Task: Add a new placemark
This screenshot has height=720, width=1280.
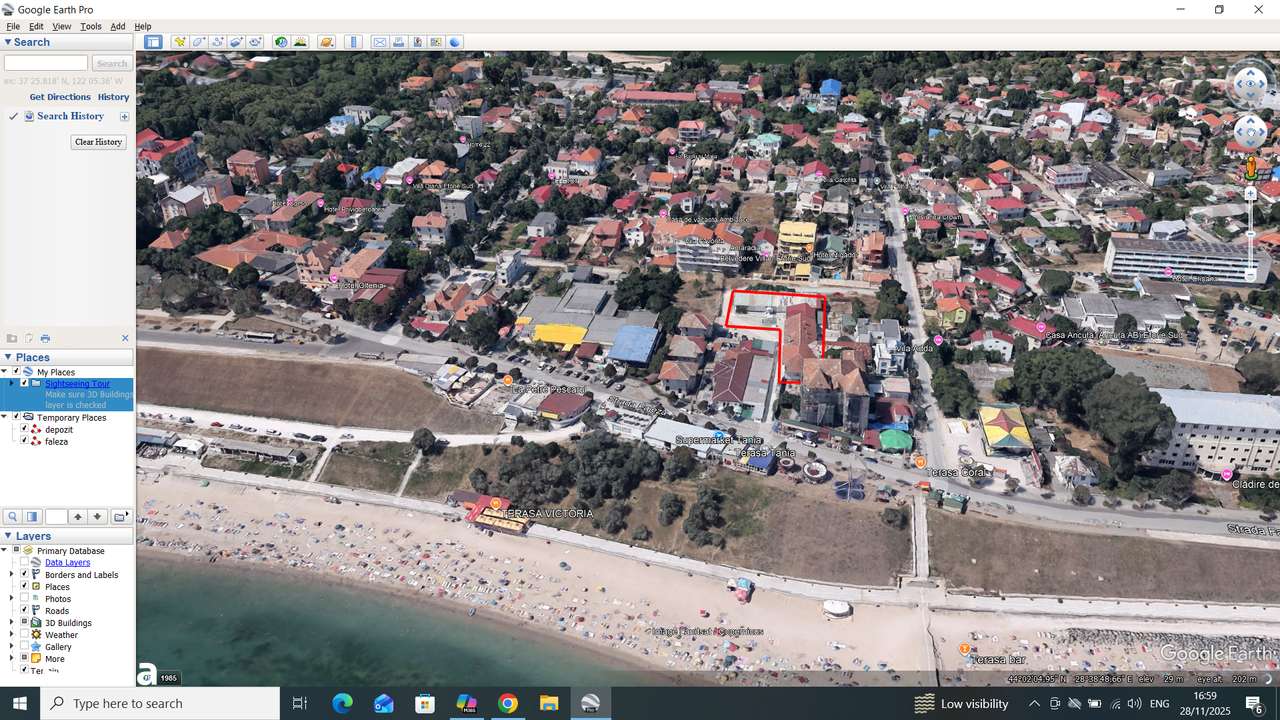Action: 181,42
